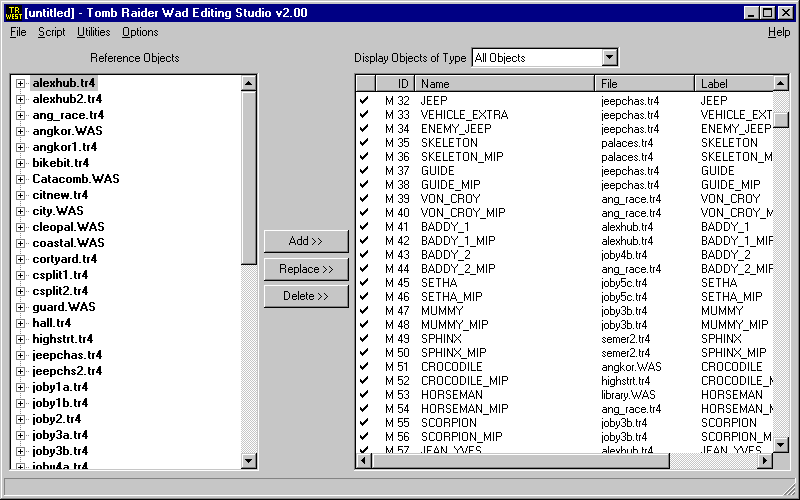Expand the ang_race.tr4 tree node
Image resolution: width=800 pixels, height=500 pixels.
pyautogui.click(x=20, y=115)
